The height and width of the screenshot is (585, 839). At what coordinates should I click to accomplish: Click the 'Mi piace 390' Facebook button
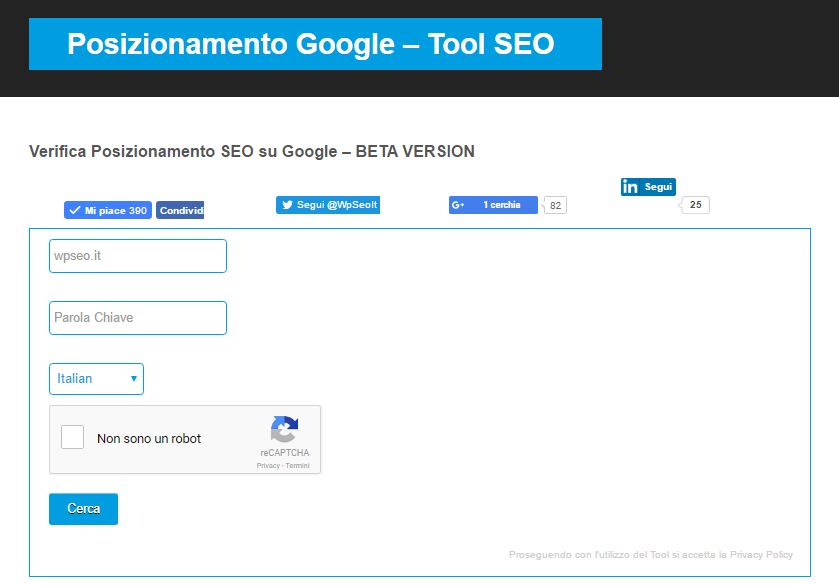pyautogui.click(x=107, y=210)
